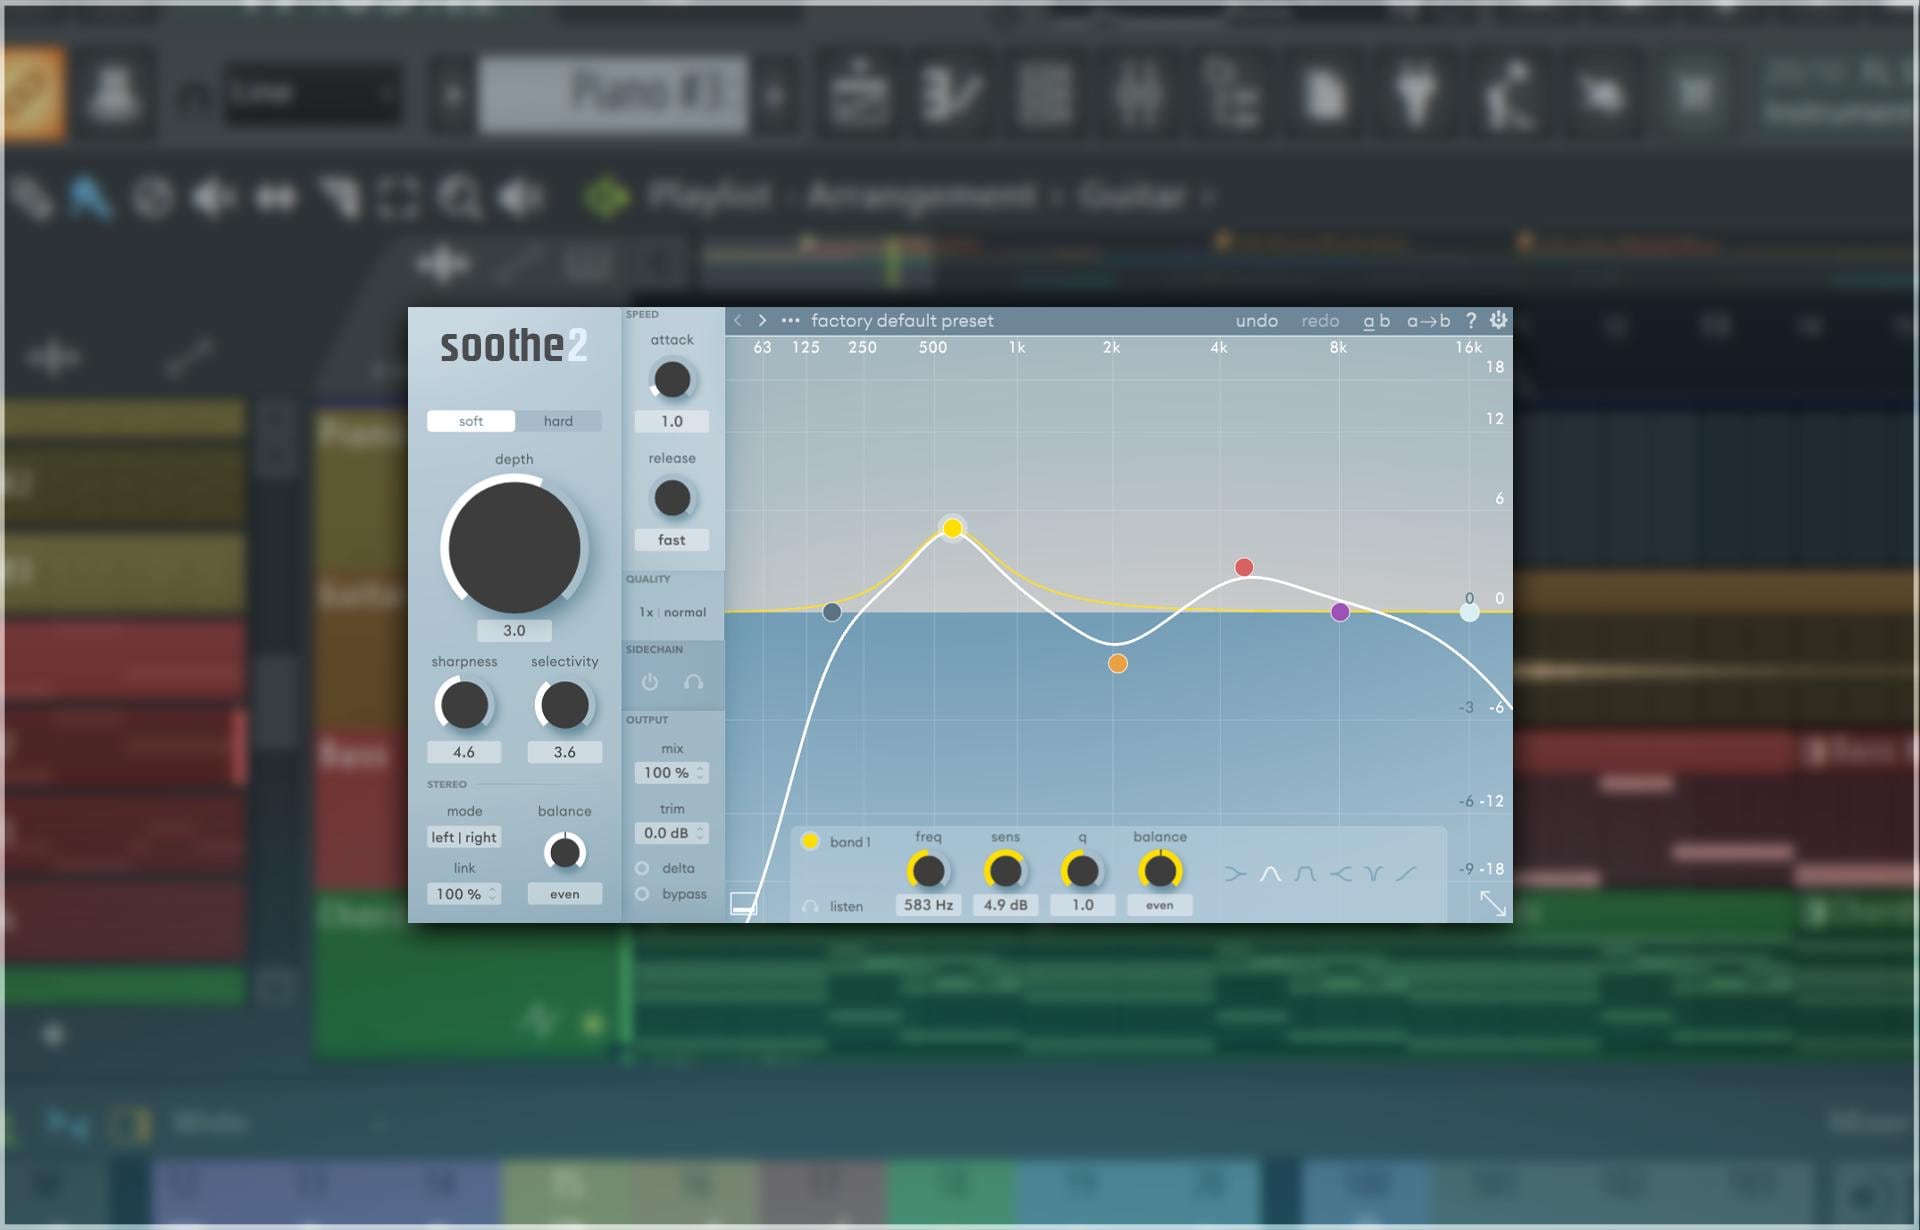Image resolution: width=1920 pixels, height=1230 pixels.
Task: Select the notch band shape
Action: (1373, 874)
